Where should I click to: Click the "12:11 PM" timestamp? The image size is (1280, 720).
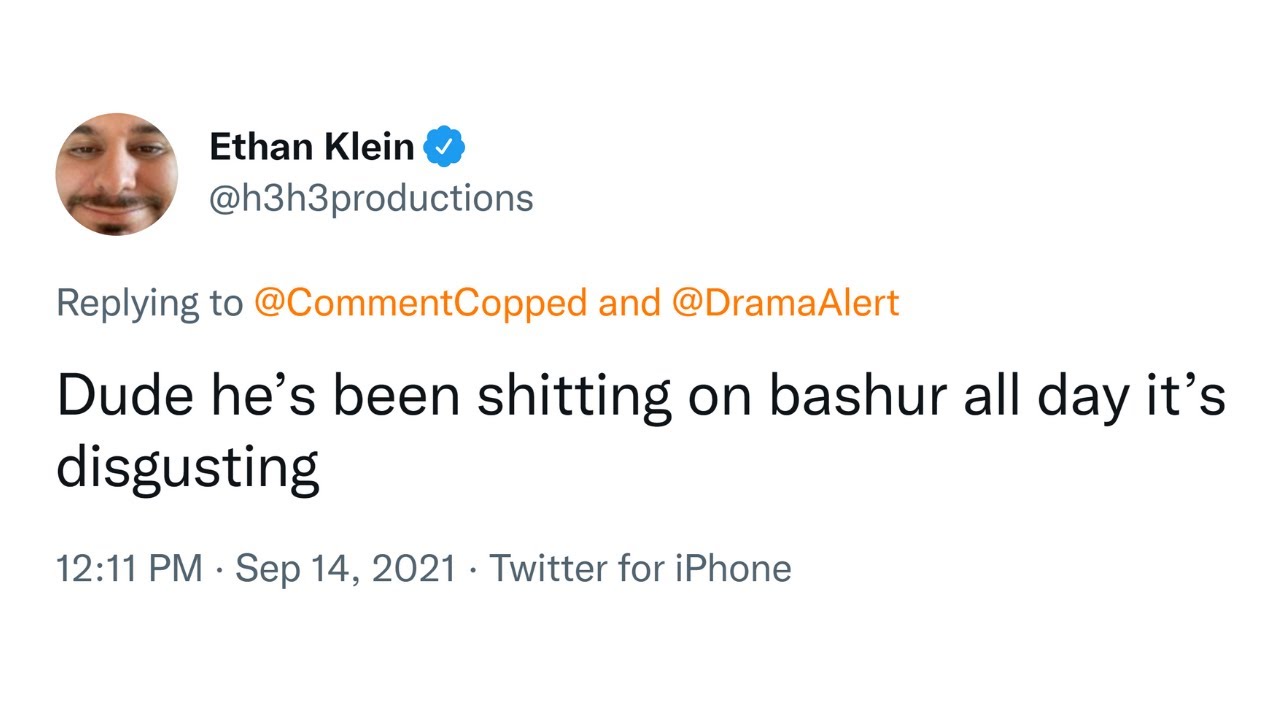click(130, 568)
